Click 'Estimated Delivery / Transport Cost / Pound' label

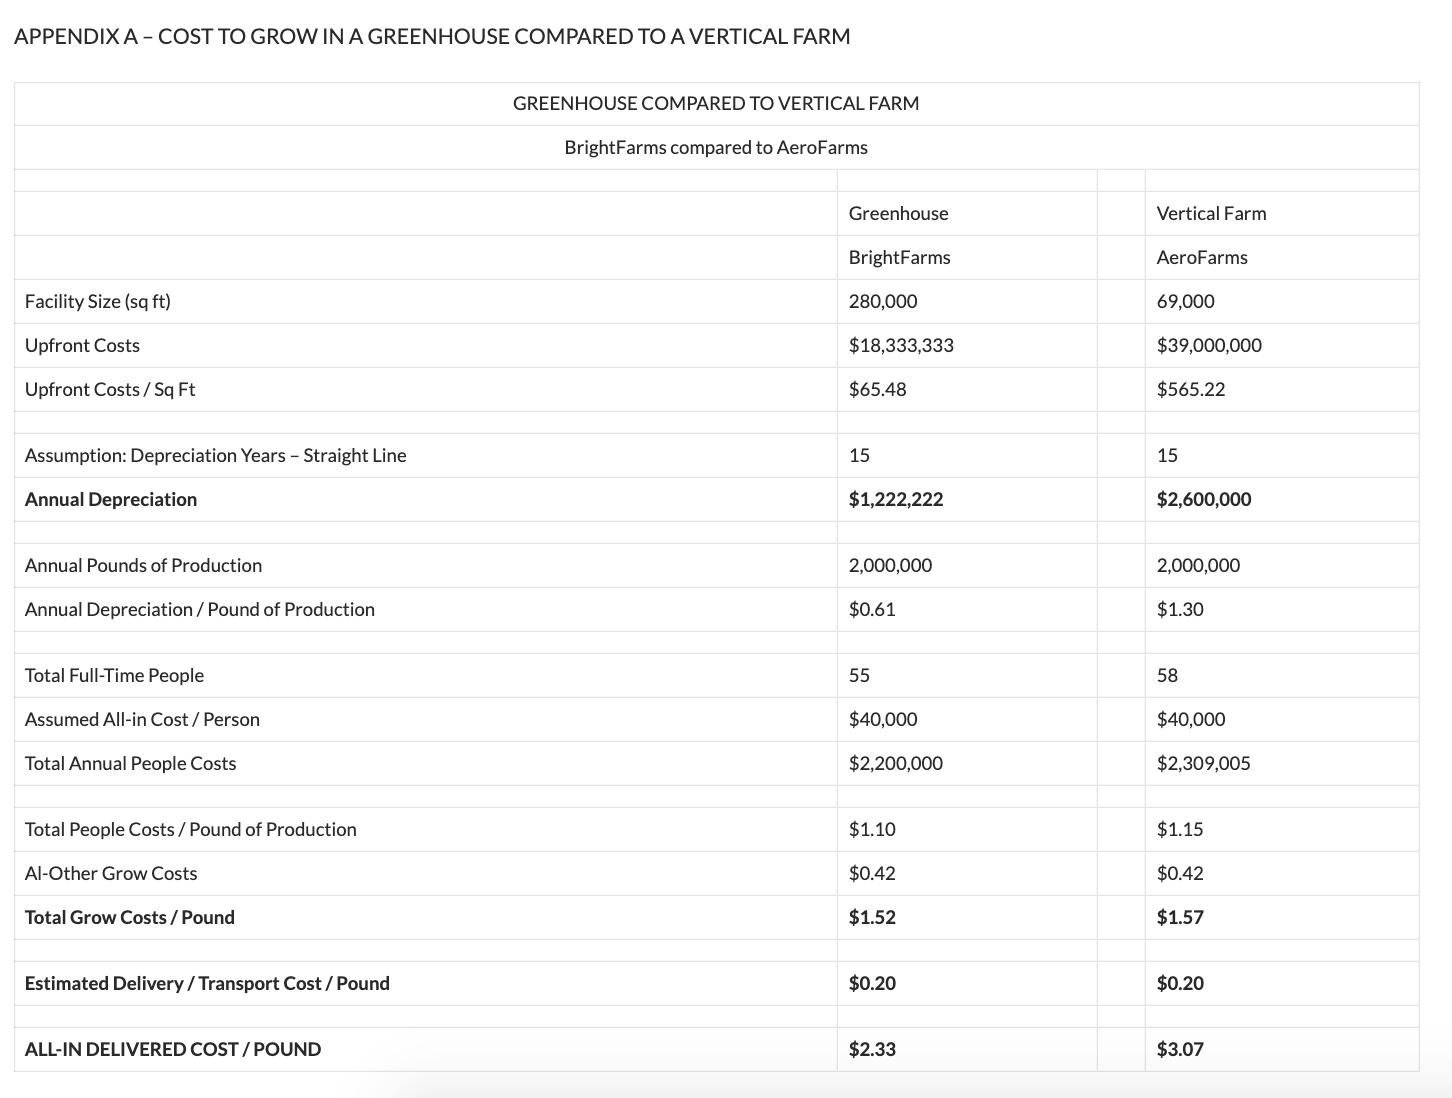click(x=207, y=983)
